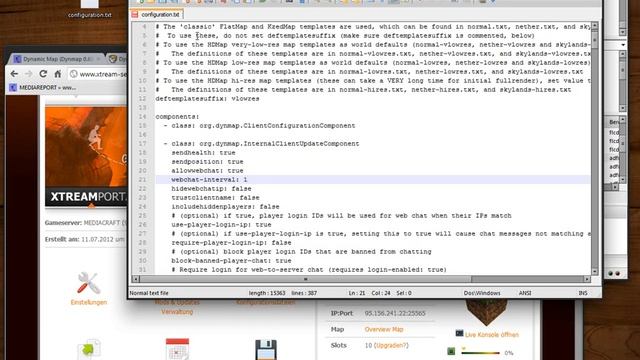Click green chip icon beside load bar
The width and height of the screenshot is (640, 360).
(451, 351)
